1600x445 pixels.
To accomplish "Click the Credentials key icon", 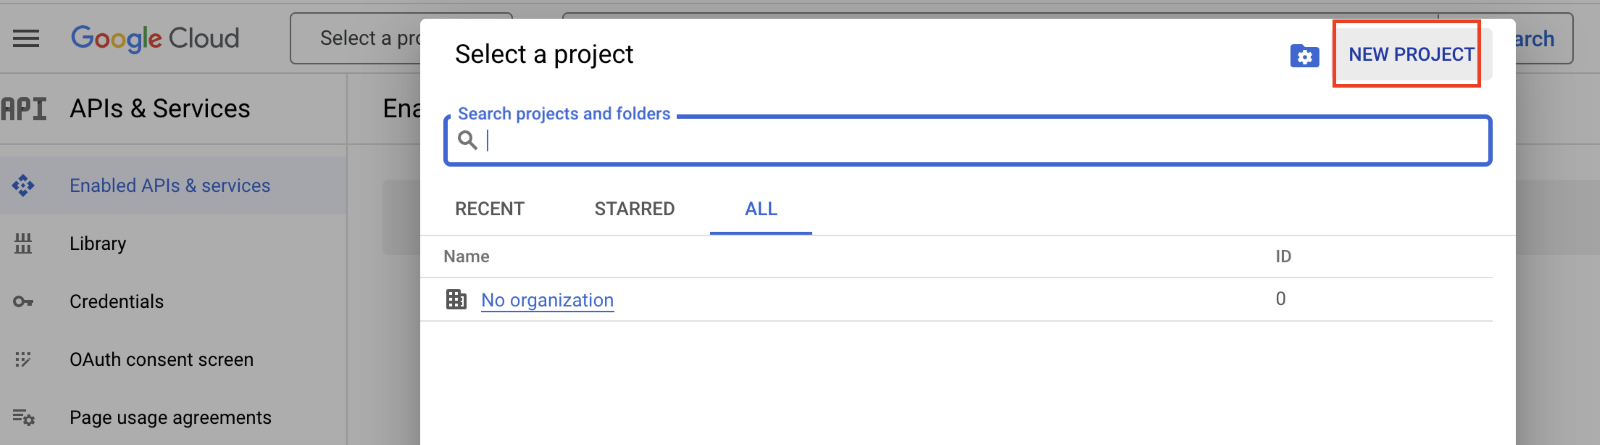I will coord(23,301).
